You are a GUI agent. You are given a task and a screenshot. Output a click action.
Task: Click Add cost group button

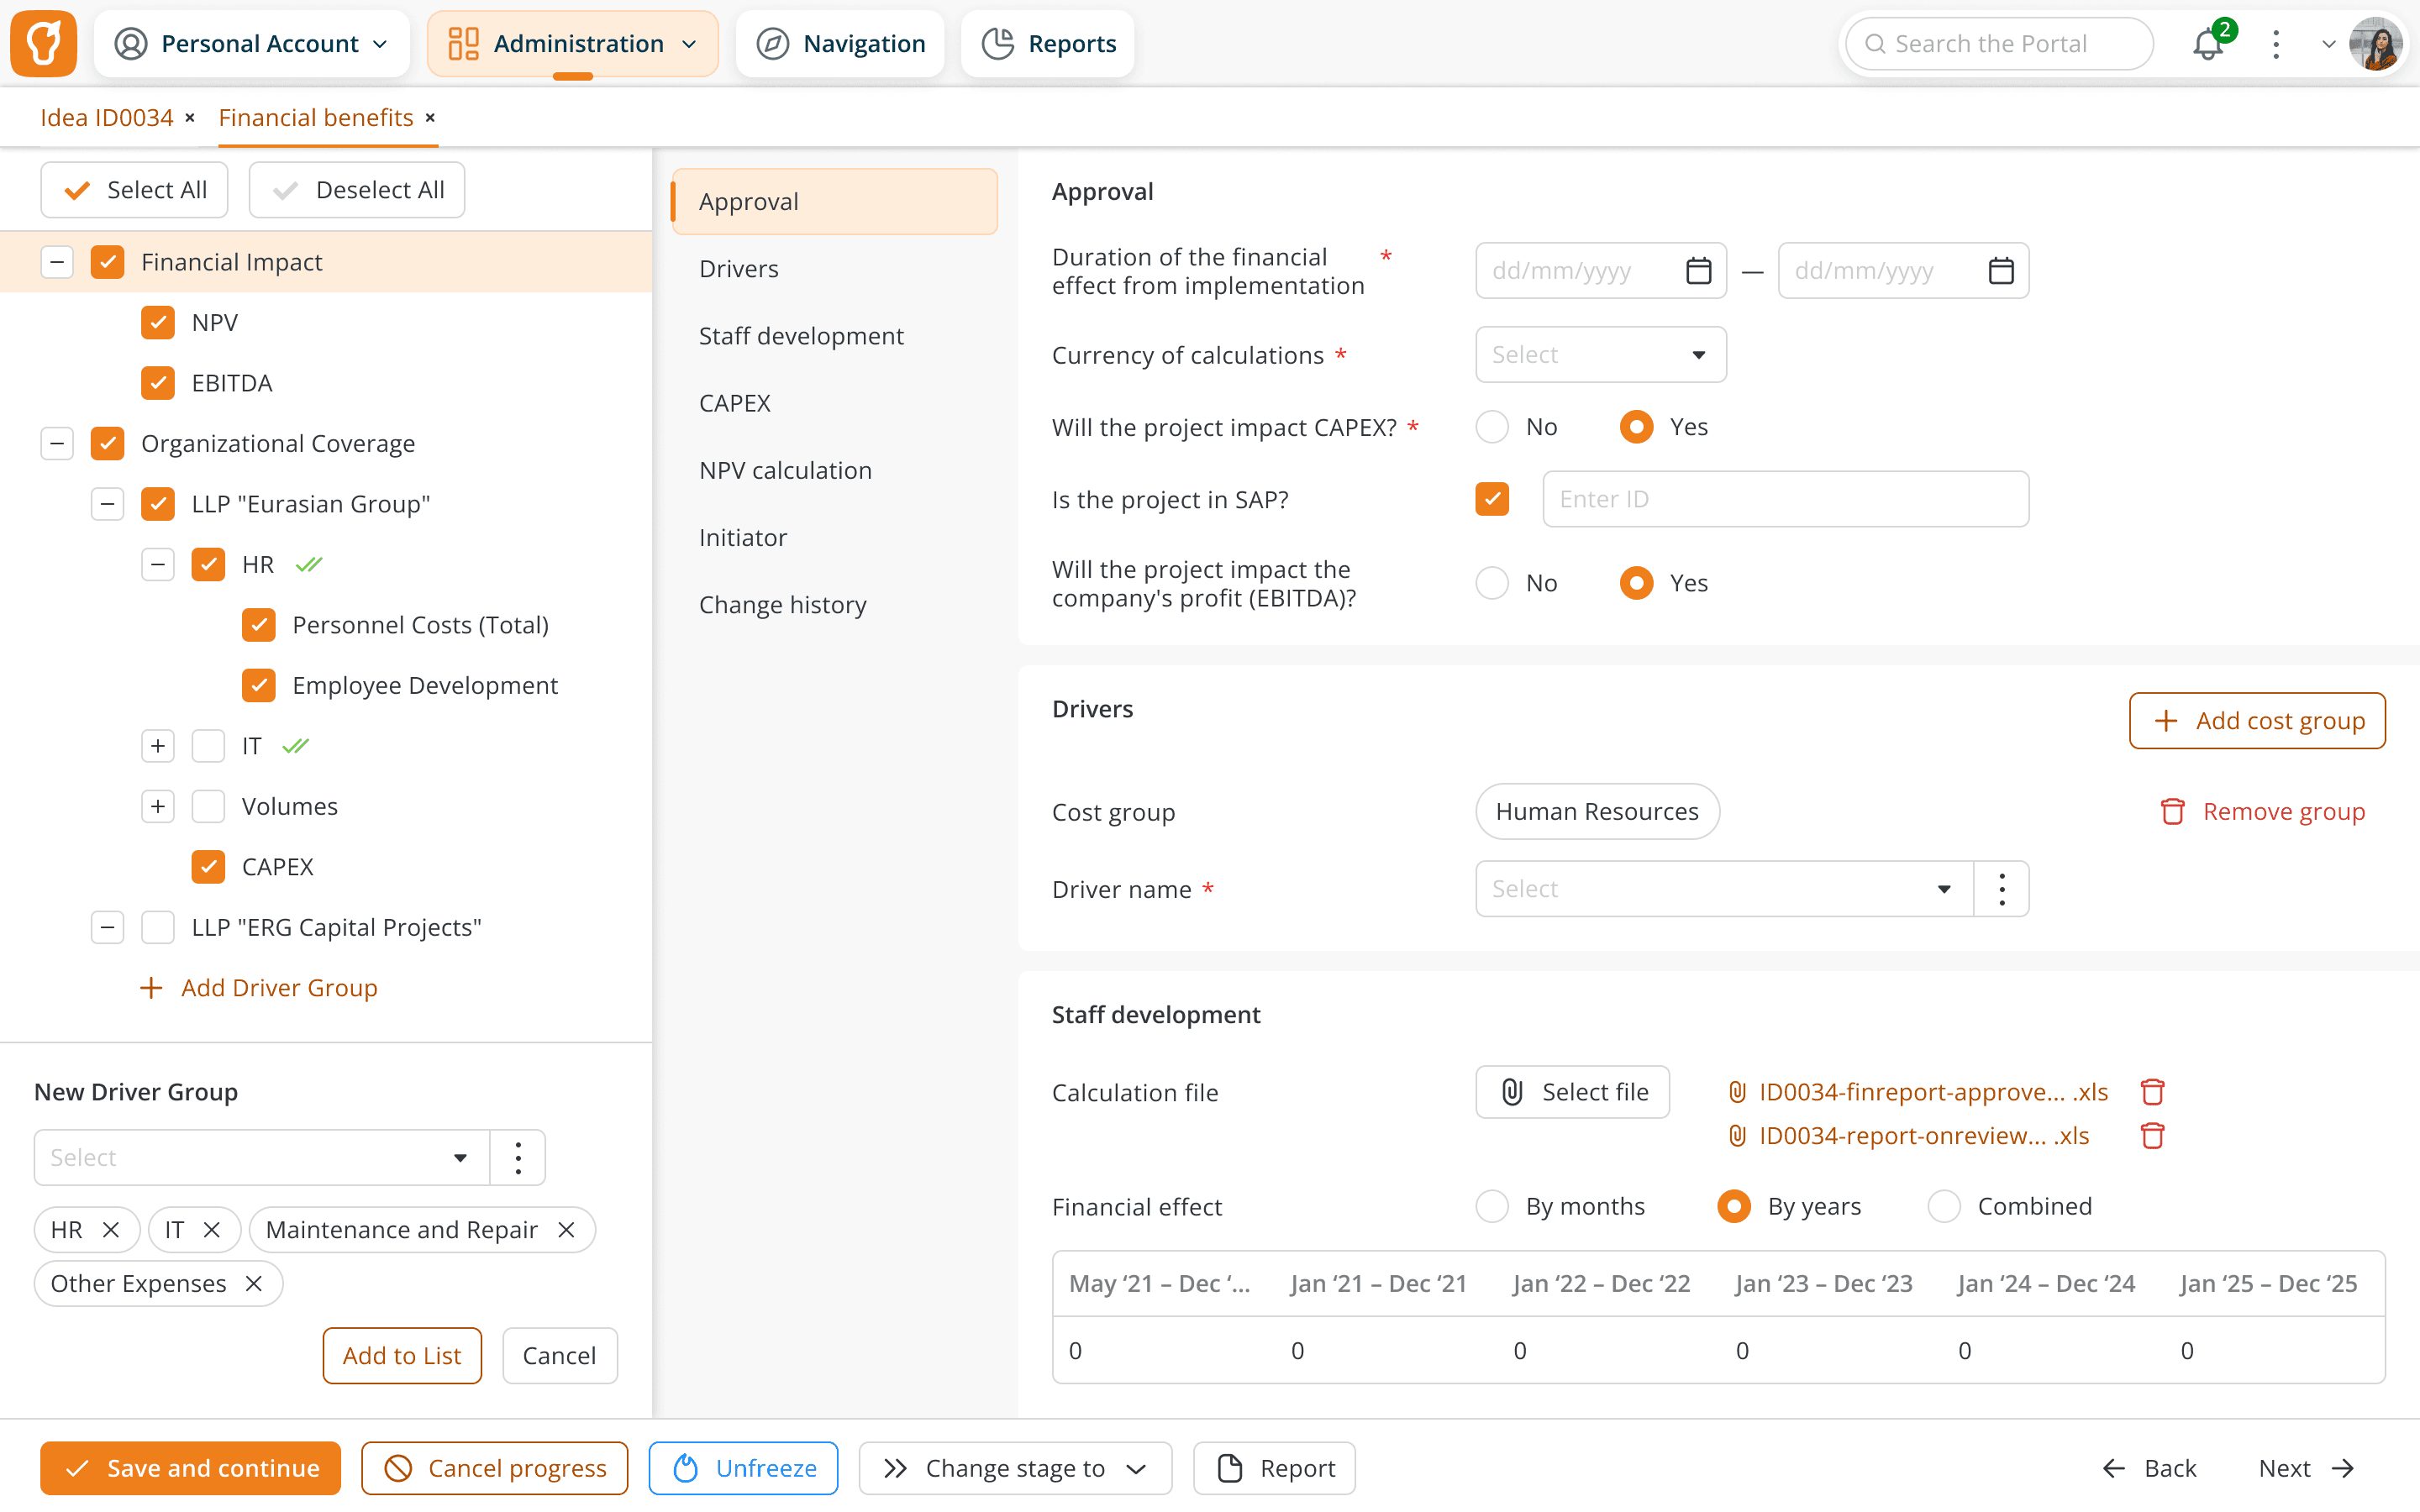(2256, 721)
